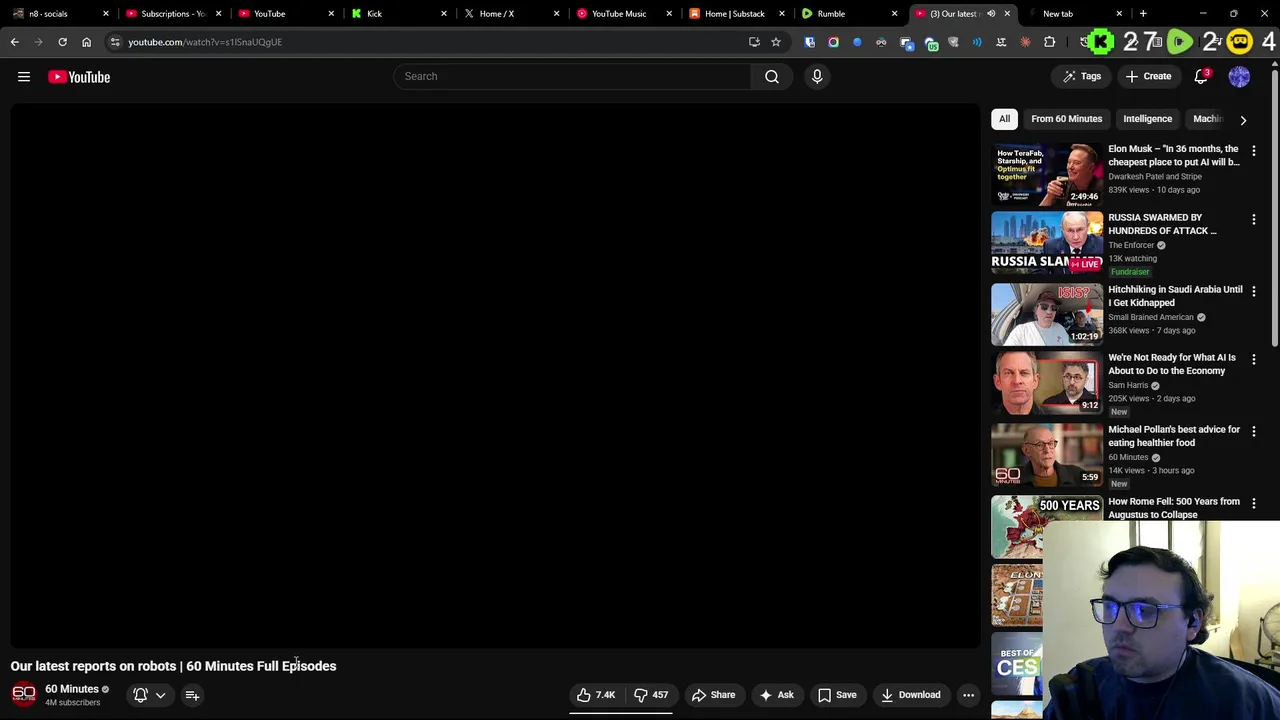Switch to the Home Substack tab

736,14
